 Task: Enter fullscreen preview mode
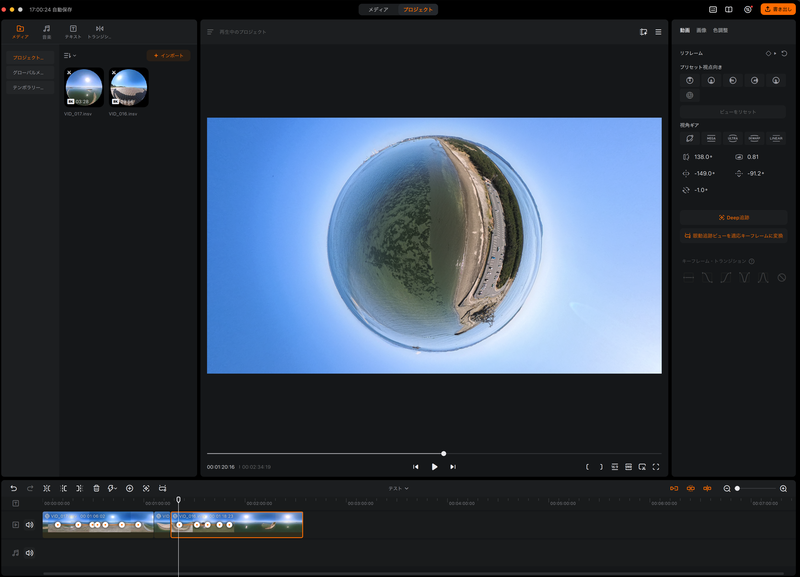(656, 467)
